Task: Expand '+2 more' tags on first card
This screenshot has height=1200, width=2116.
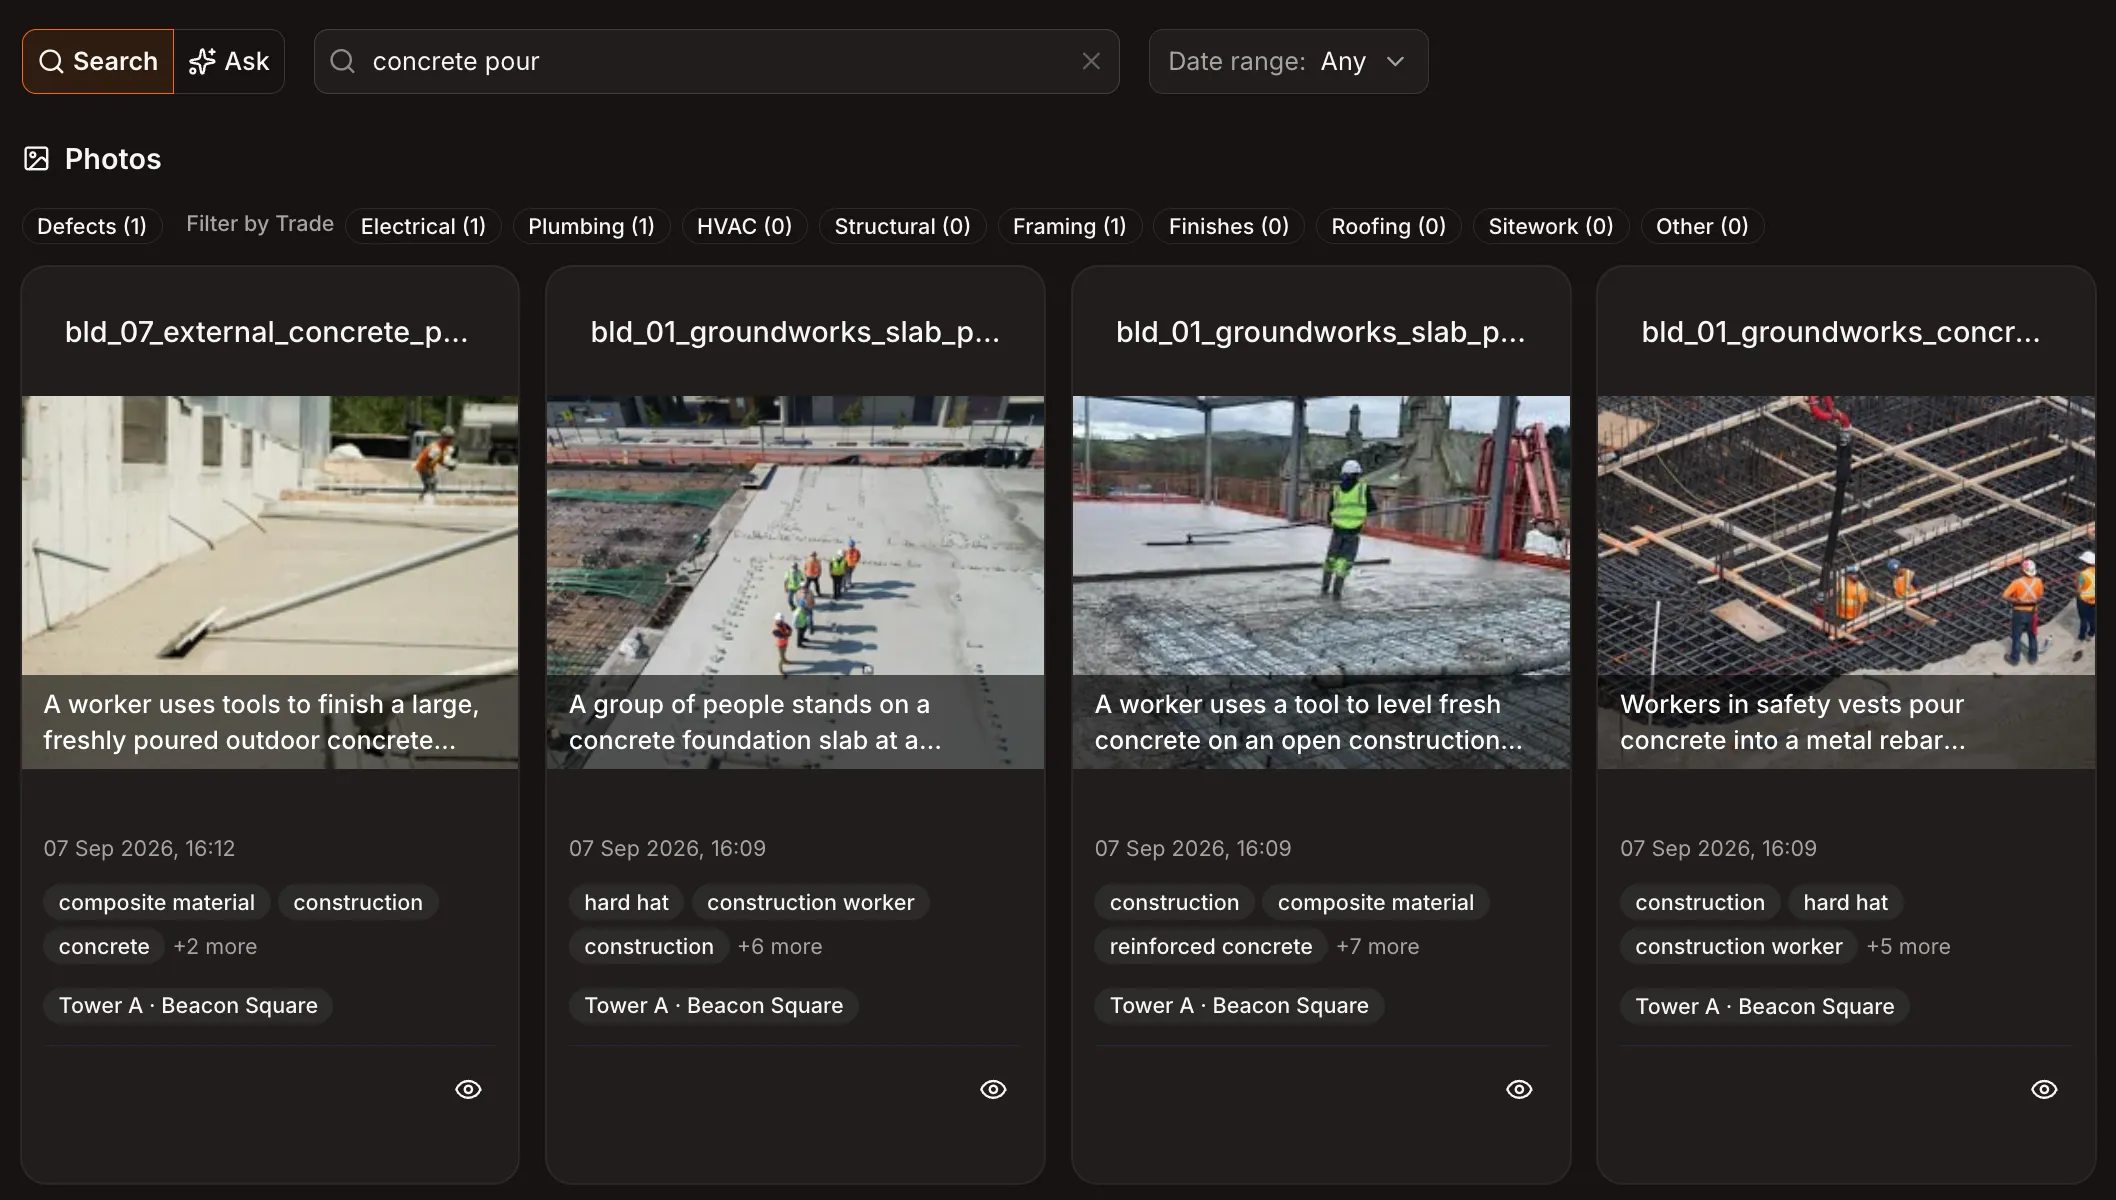Action: (215, 946)
